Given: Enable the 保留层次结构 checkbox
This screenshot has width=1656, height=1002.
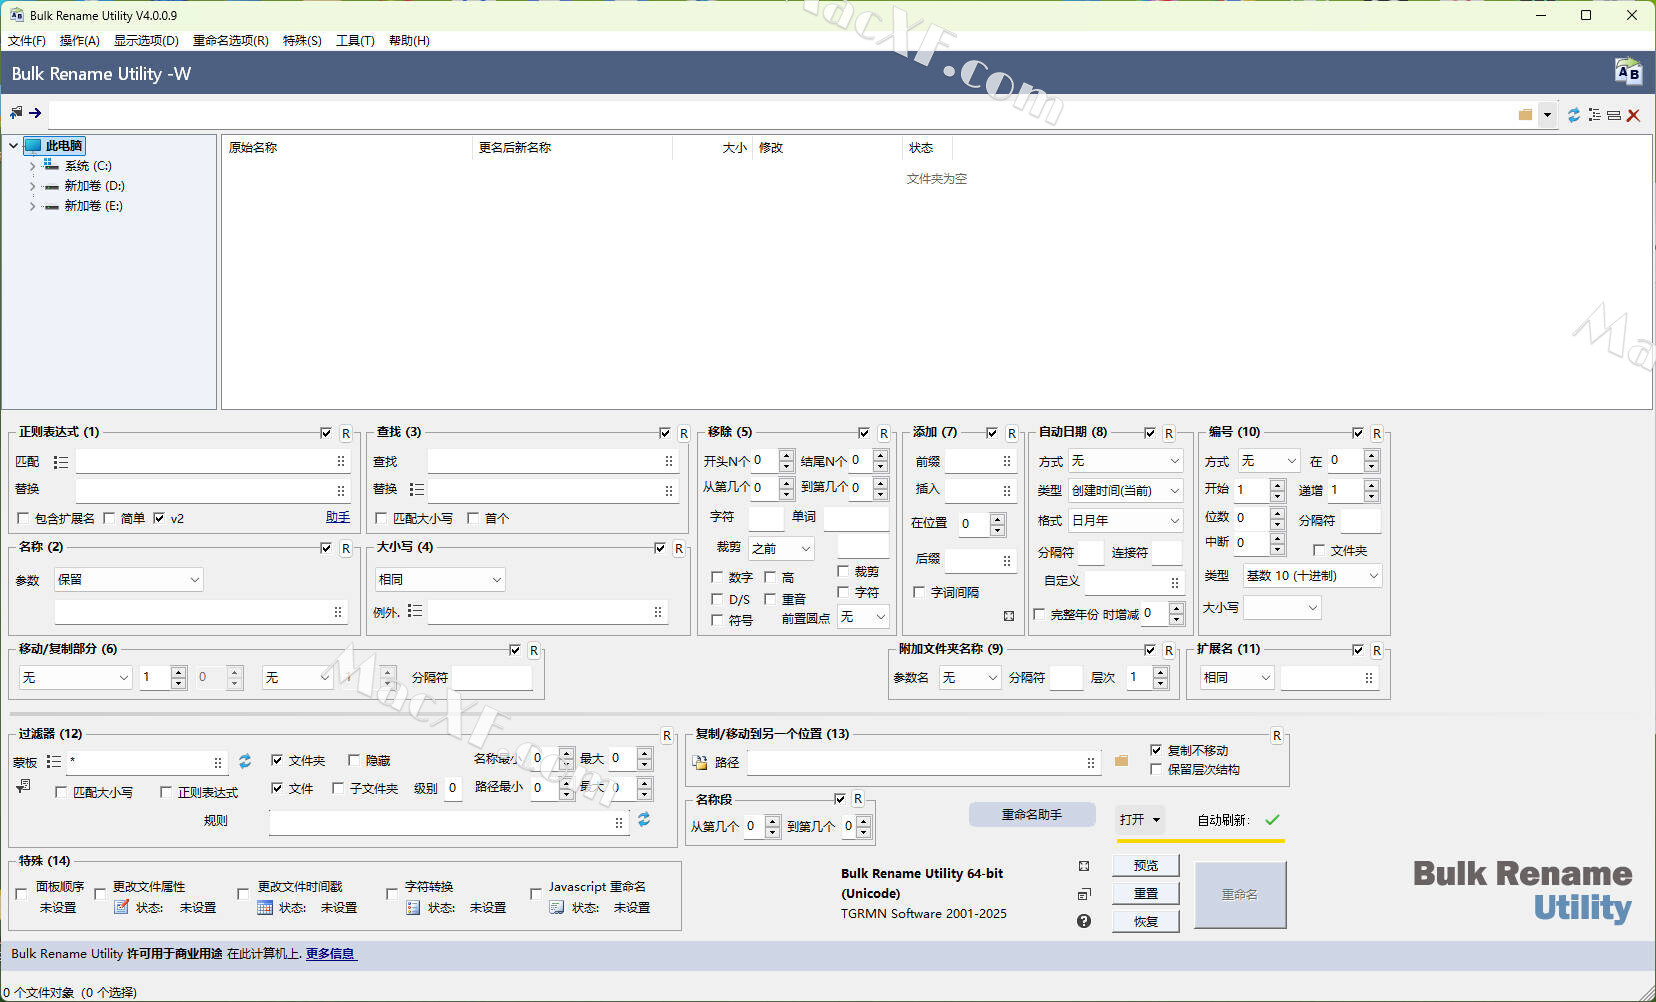Looking at the screenshot, I should tap(1156, 769).
